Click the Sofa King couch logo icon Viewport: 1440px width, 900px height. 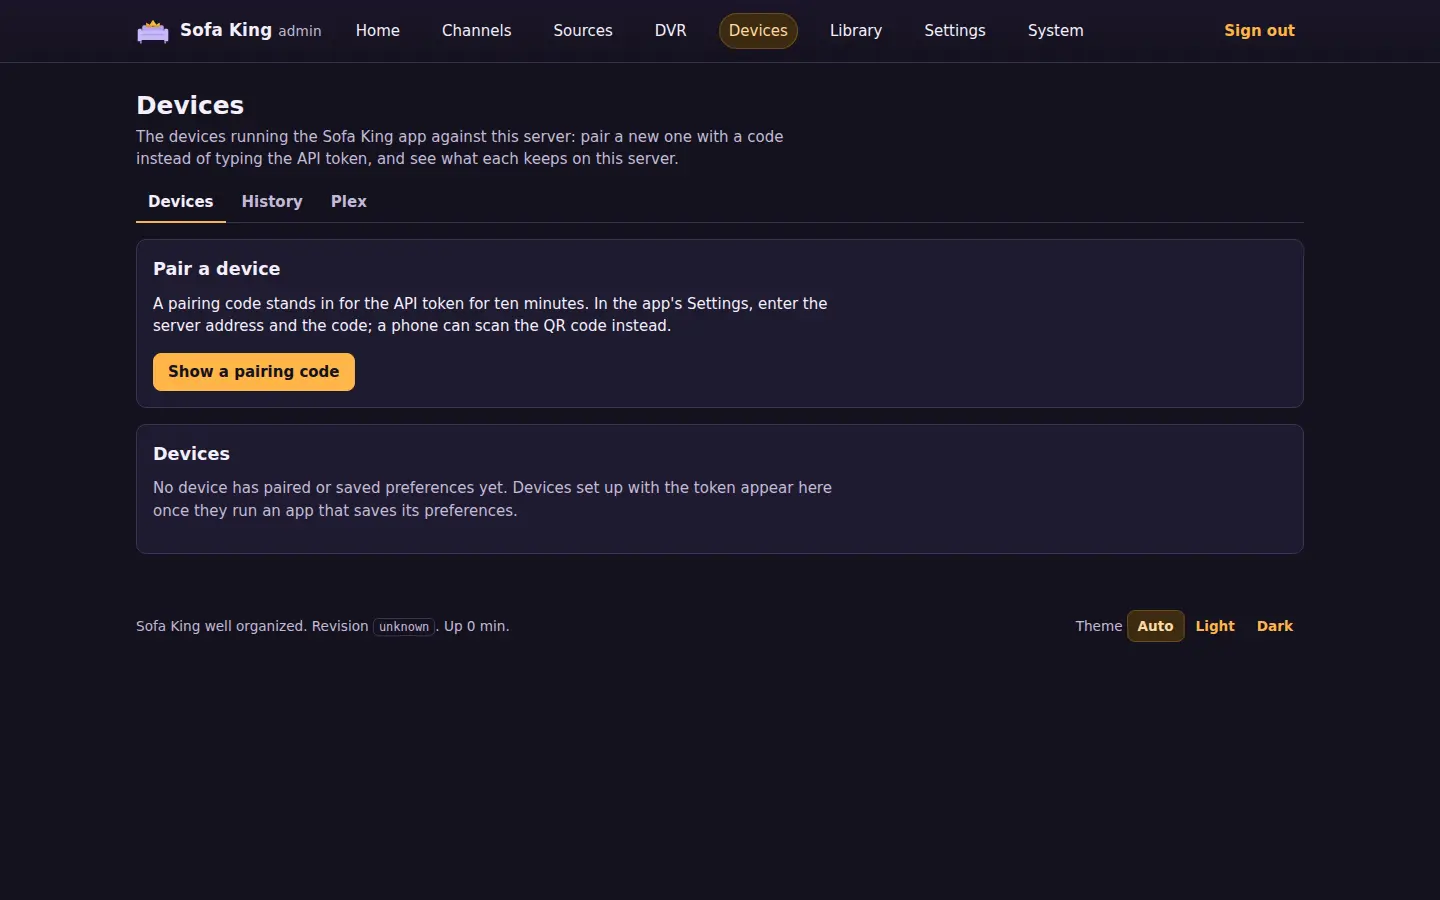tap(153, 32)
